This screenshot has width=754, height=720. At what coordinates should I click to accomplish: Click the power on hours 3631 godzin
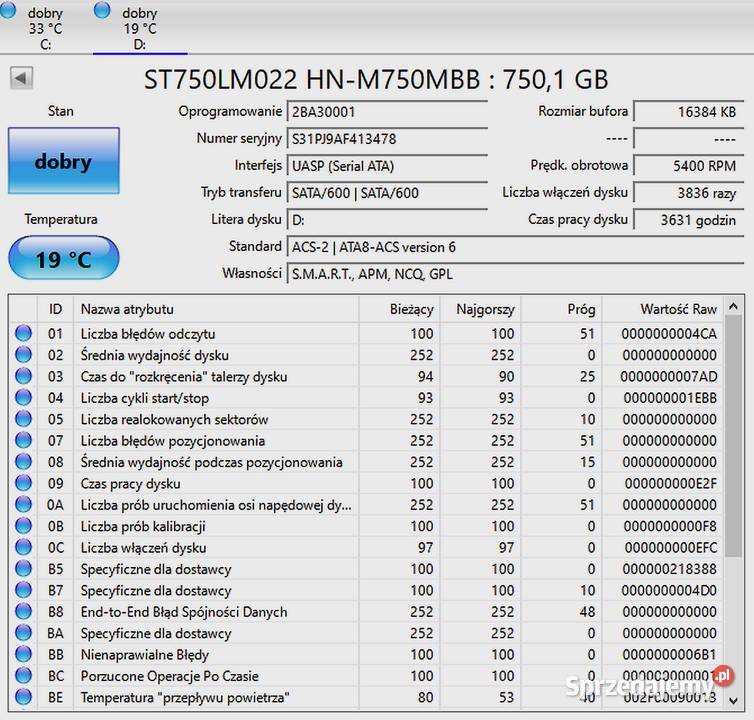(688, 220)
